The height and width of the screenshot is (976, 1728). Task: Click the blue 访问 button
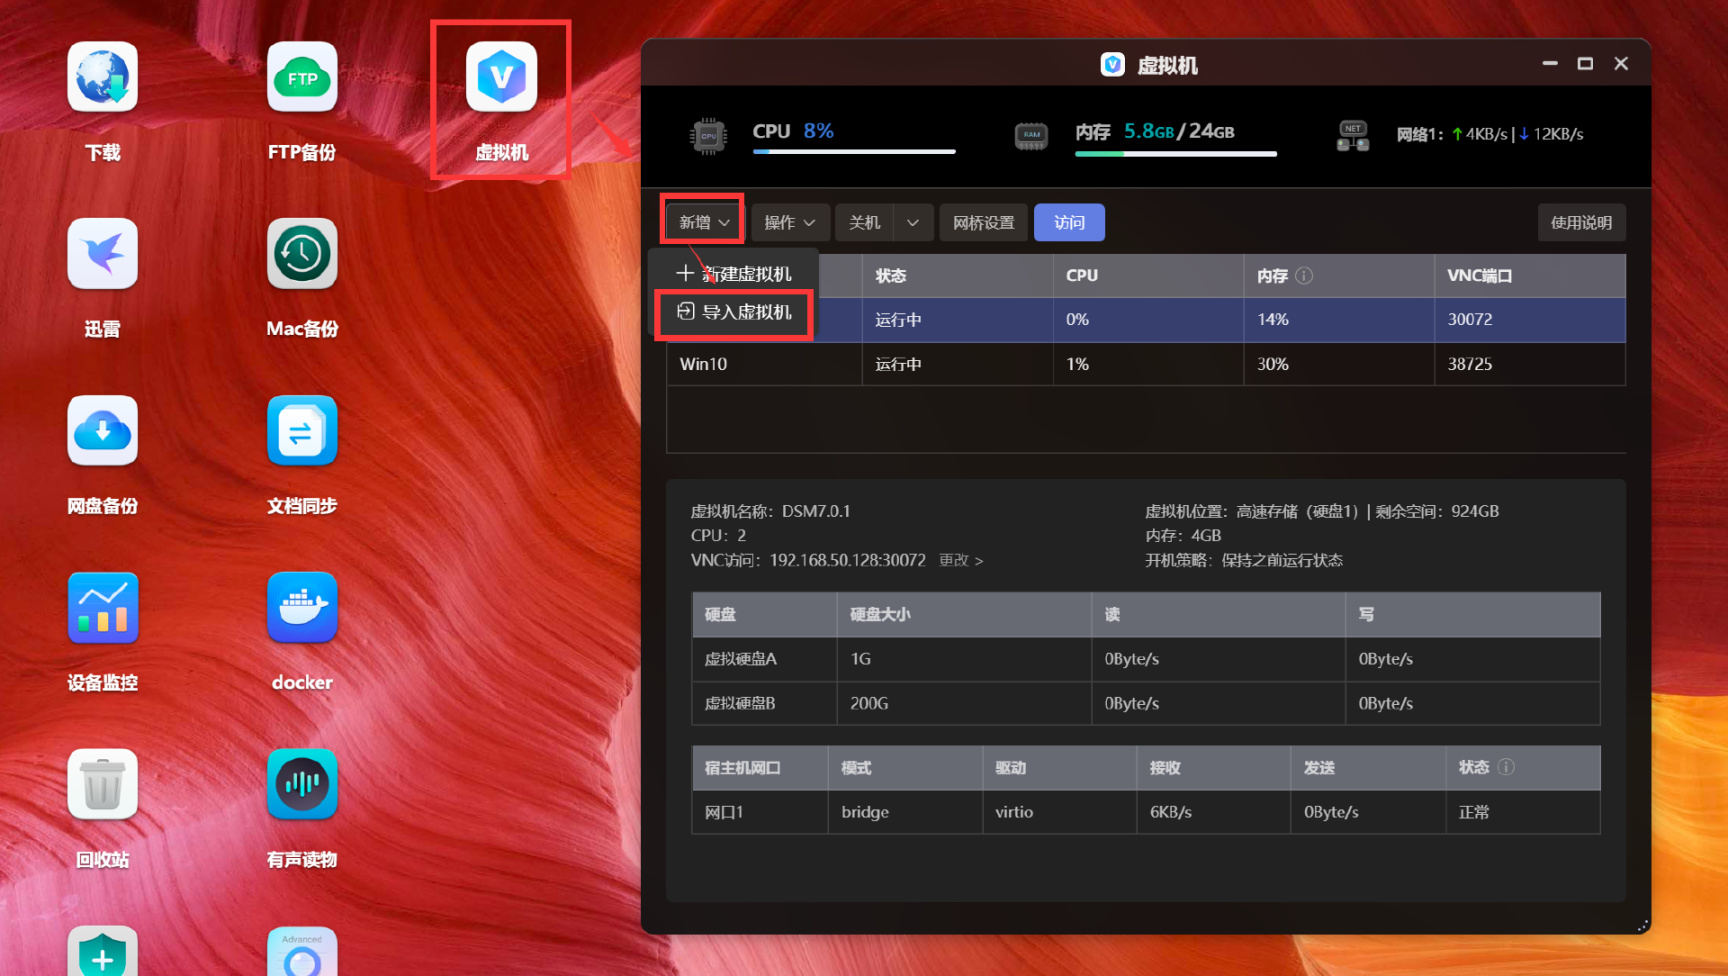[x=1069, y=222]
